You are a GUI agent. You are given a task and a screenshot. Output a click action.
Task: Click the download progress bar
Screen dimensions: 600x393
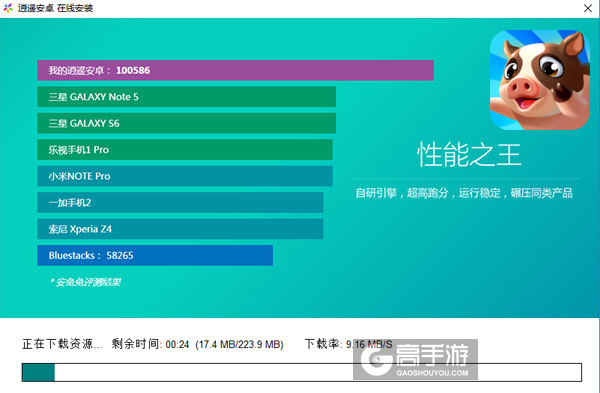tap(302, 372)
